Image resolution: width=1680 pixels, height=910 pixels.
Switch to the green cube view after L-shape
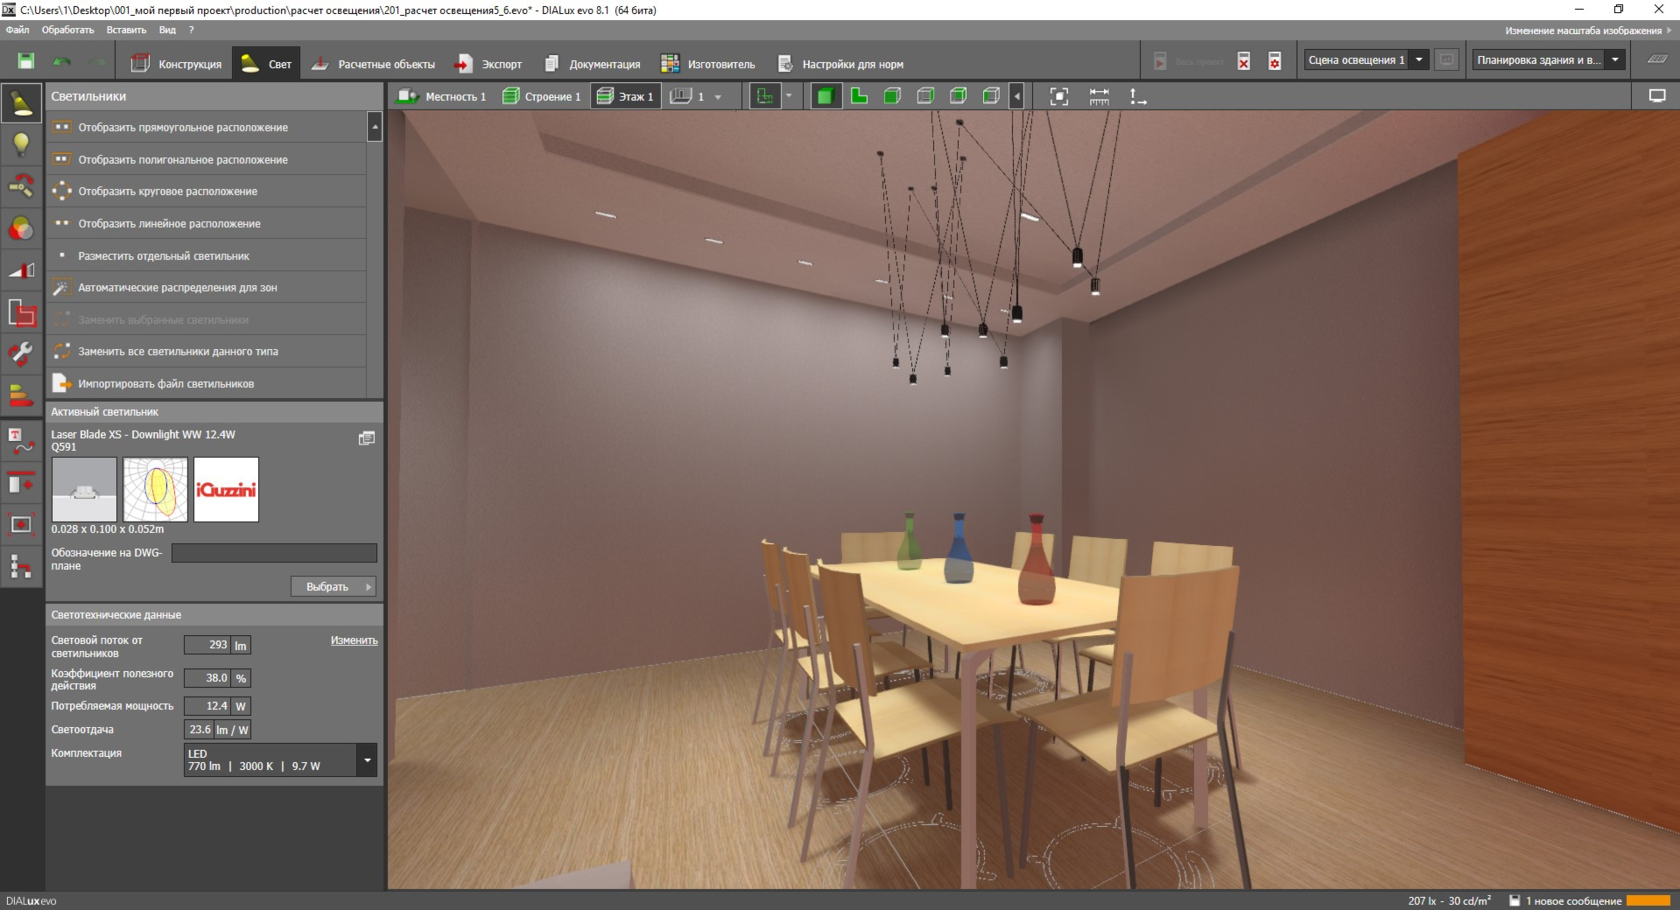[x=892, y=96]
